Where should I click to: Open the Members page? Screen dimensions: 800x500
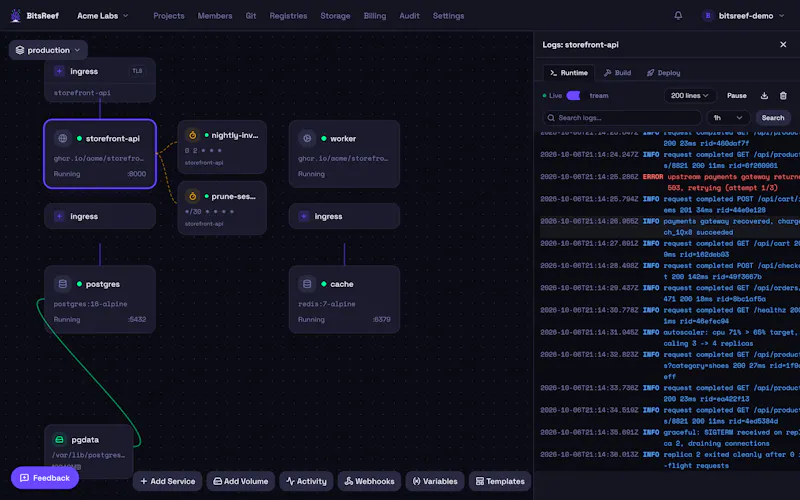(215, 16)
